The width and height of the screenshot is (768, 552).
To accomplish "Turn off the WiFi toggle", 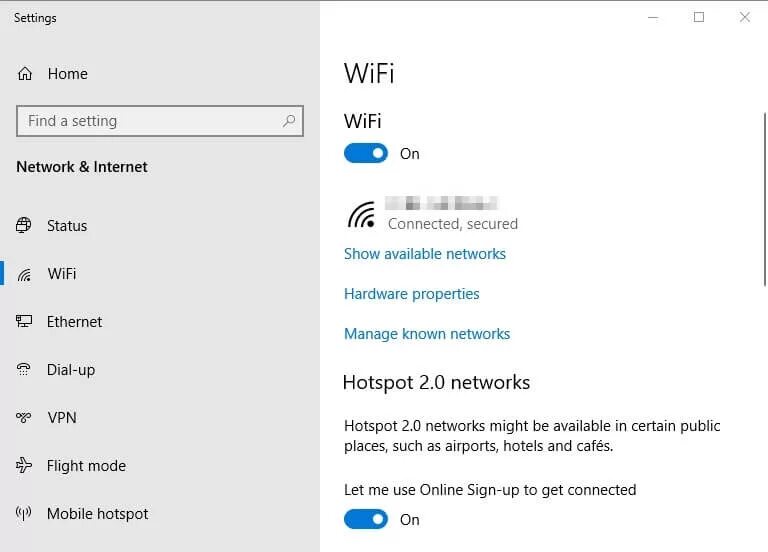I will 365,153.
